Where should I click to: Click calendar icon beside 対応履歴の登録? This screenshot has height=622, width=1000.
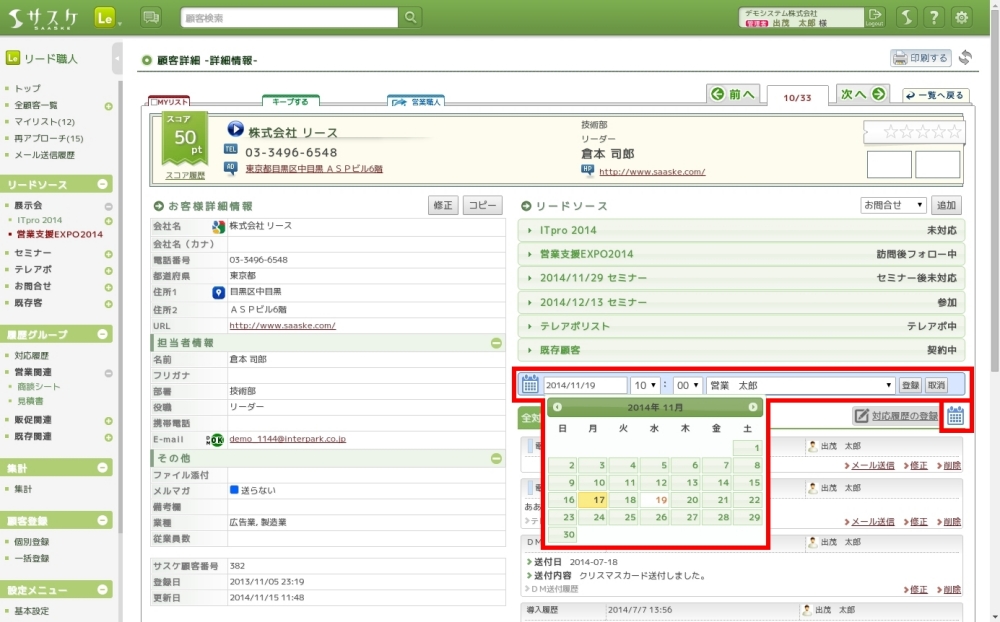tap(955, 415)
